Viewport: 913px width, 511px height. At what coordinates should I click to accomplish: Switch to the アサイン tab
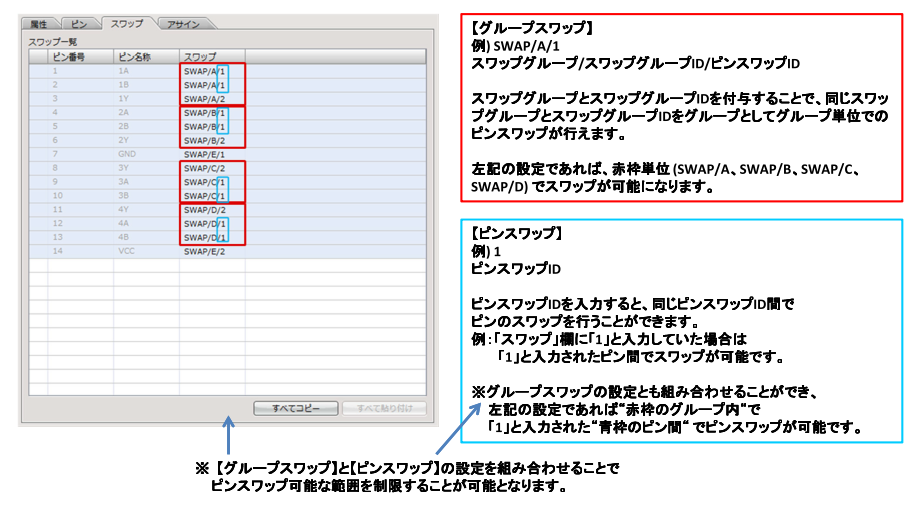tap(183, 22)
